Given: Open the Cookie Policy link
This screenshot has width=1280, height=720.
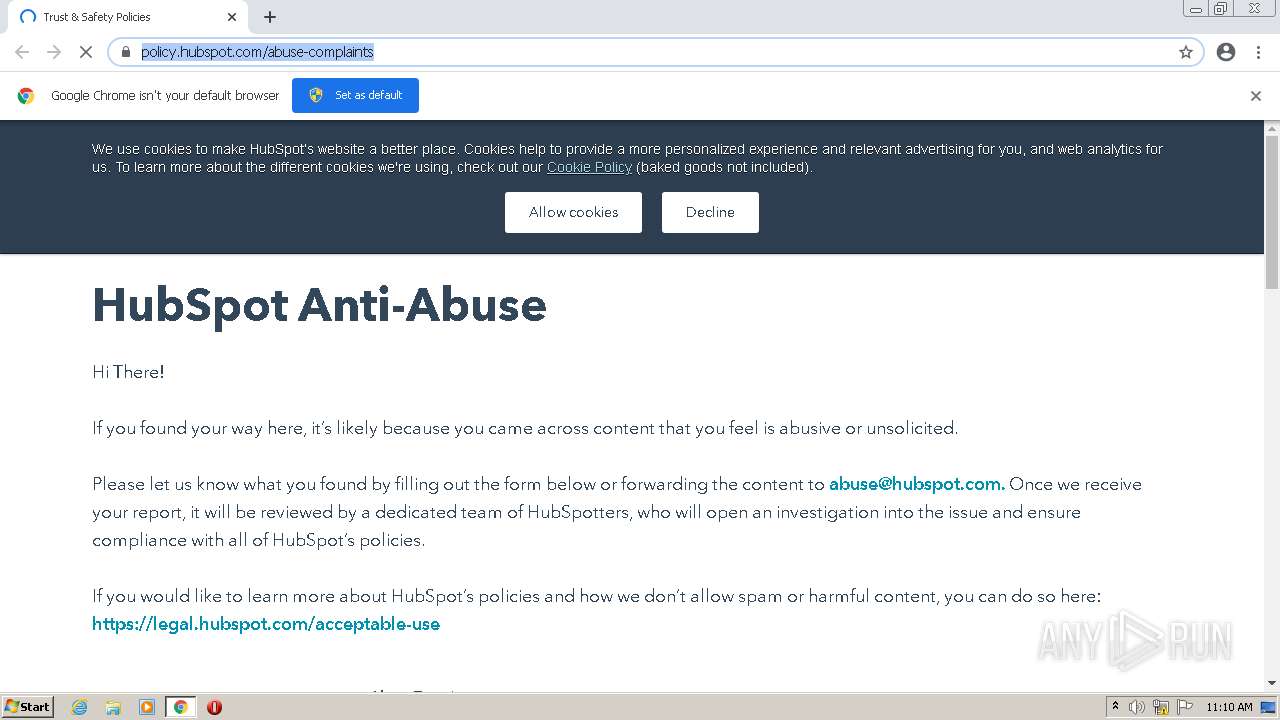Looking at the screenshot, I should coord(589,167).
